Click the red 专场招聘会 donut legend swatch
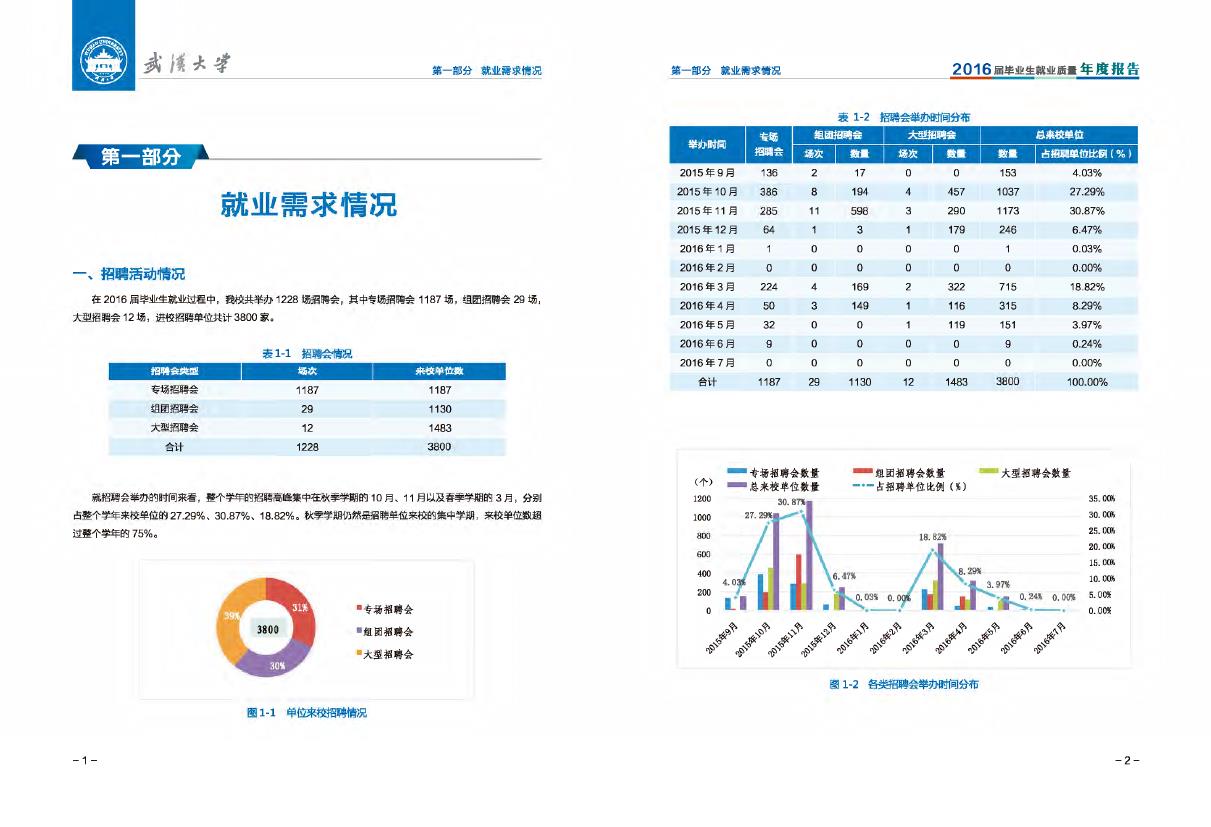 (358, 608)
